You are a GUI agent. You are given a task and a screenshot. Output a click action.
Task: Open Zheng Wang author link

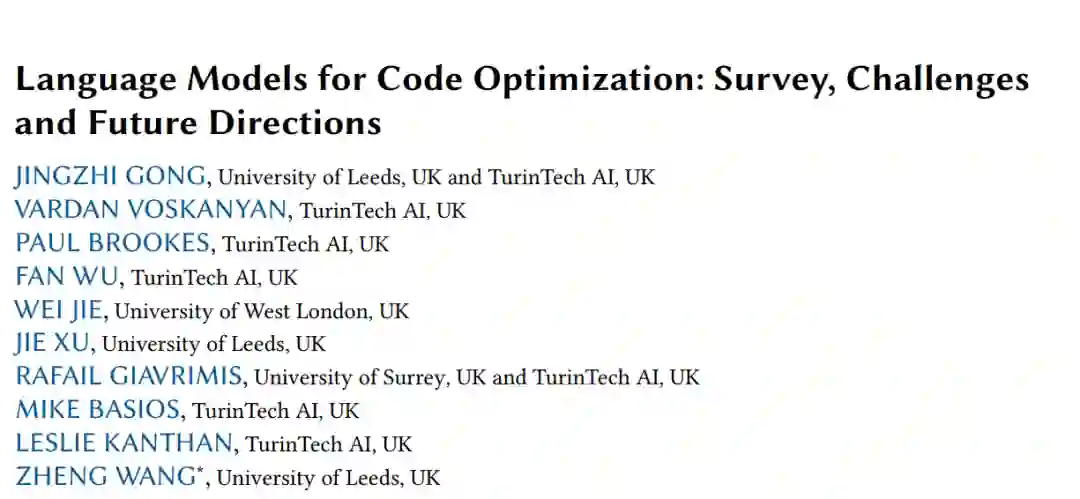click(x=105, y=477)
